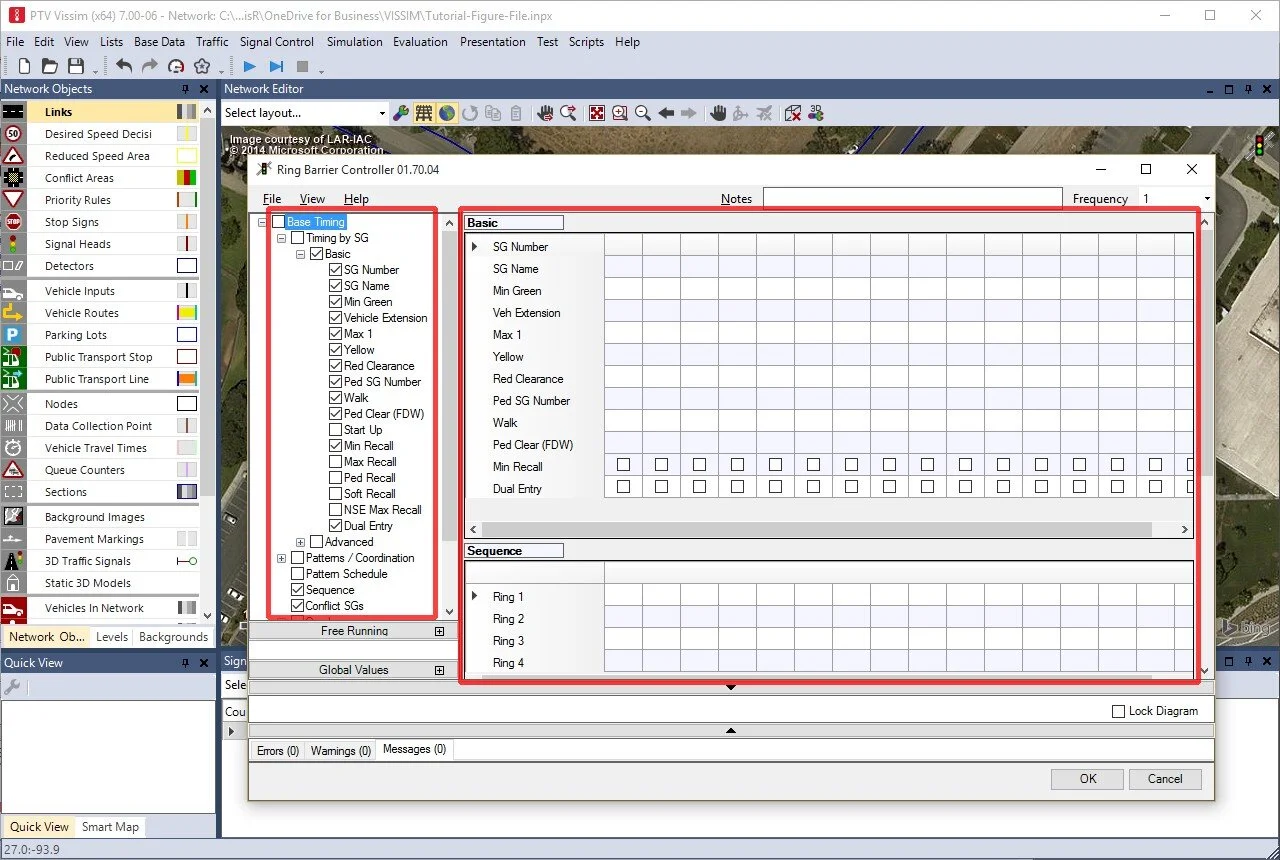Click the zoom in magnifier icon

620,112
